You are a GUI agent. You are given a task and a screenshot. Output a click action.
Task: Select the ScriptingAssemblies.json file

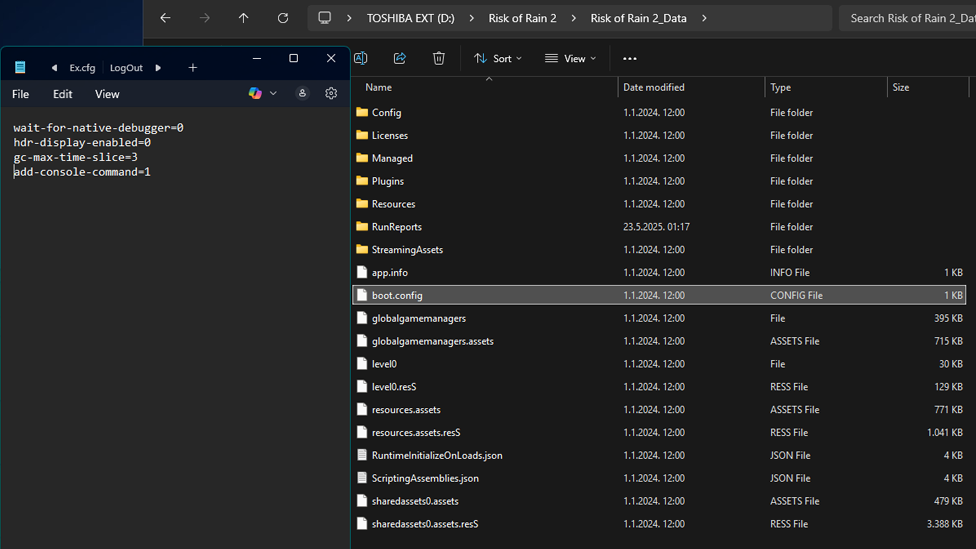pos(659,478)
